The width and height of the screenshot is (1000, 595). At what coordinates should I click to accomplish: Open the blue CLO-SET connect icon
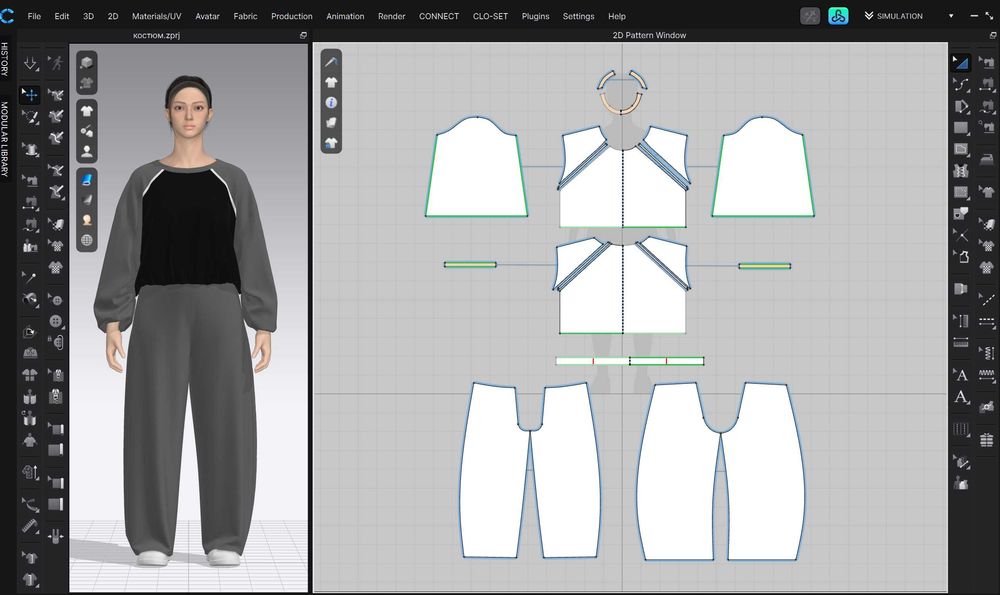click(x=838, y=16)
